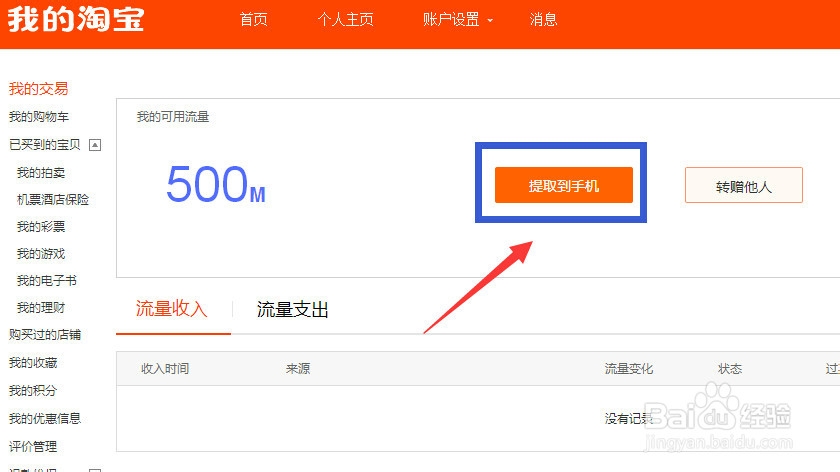Click the 状态 column header
Viewport: 840px width, 472px height.
730,369
